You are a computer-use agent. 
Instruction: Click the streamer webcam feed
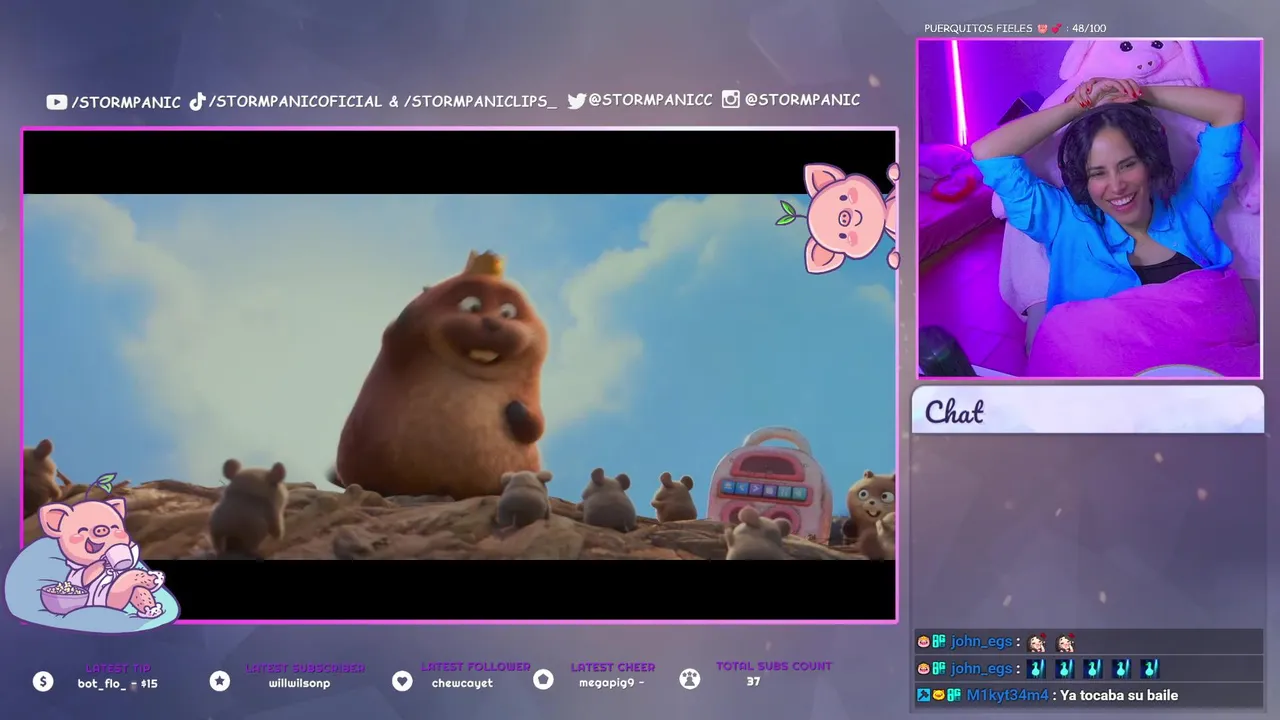point(1090,209)
